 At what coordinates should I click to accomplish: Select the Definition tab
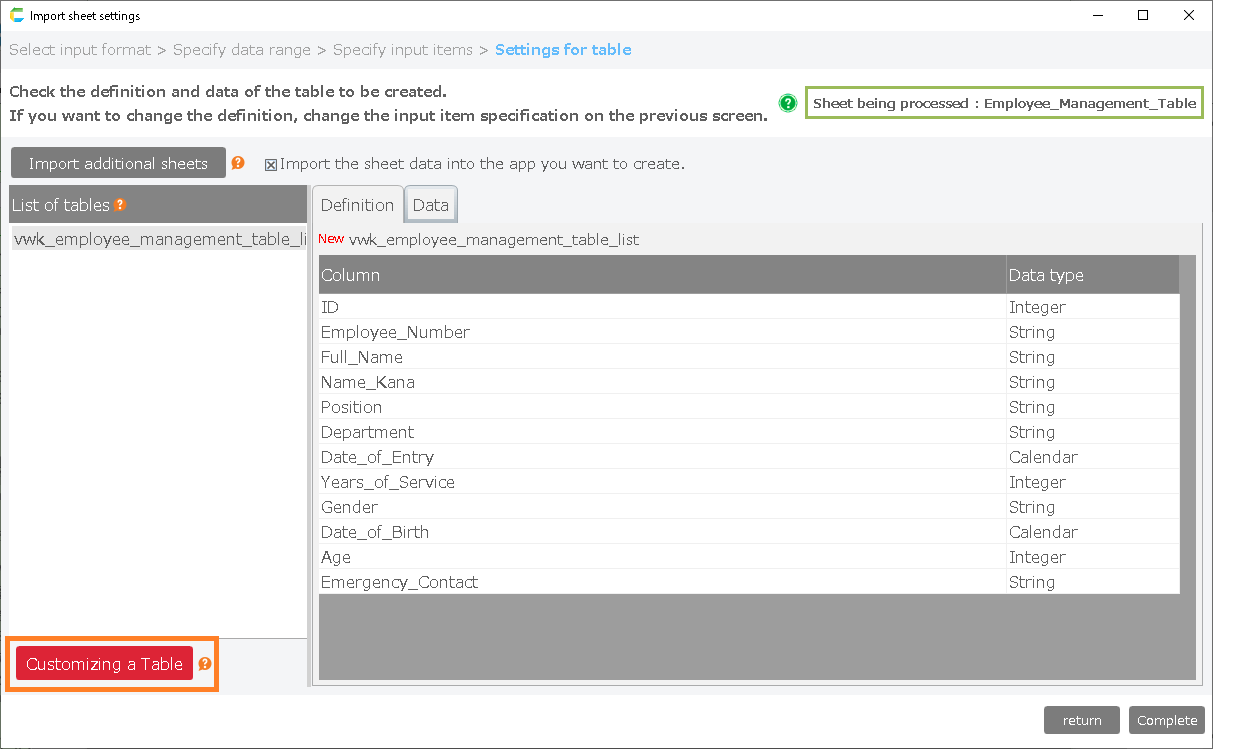(357, 205)
